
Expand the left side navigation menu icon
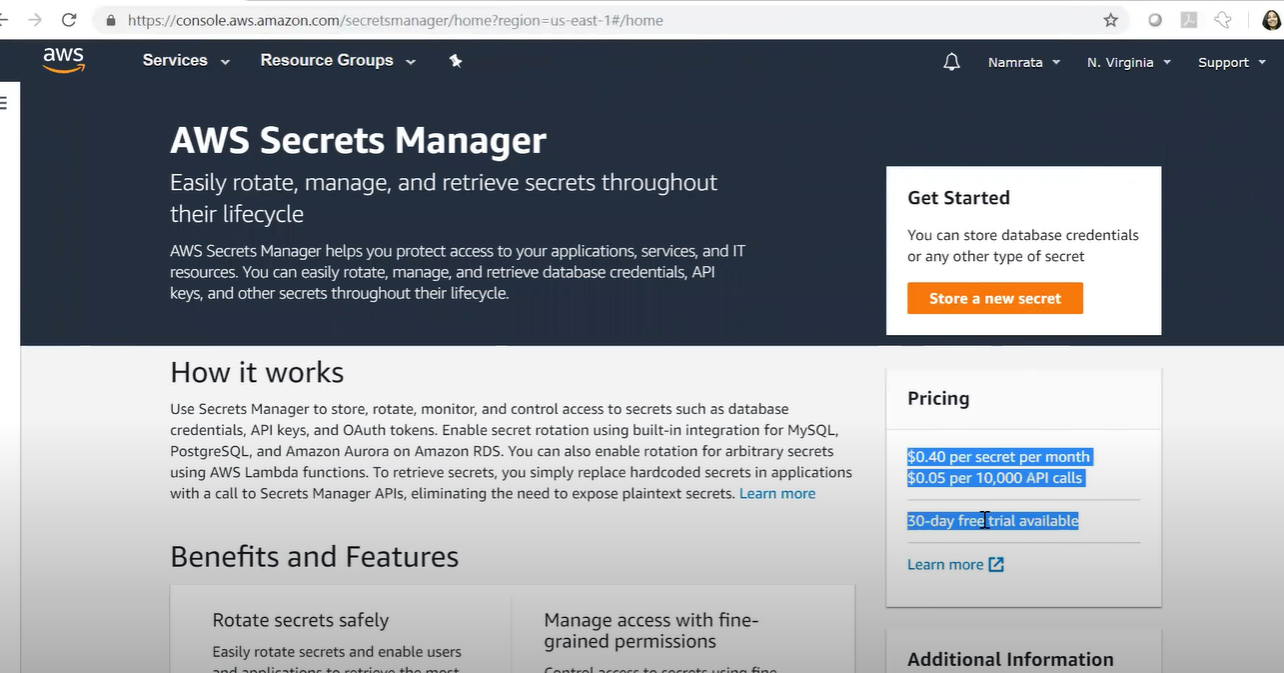tap(3, 102)
